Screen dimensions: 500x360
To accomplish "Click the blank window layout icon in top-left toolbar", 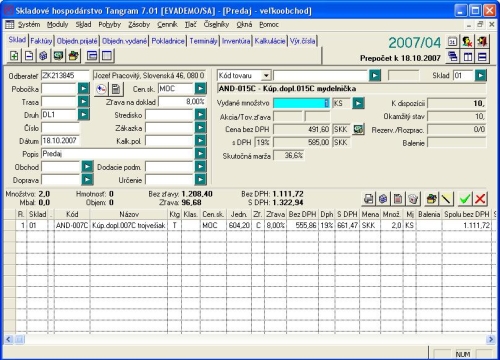I will [x=107, y=56].
